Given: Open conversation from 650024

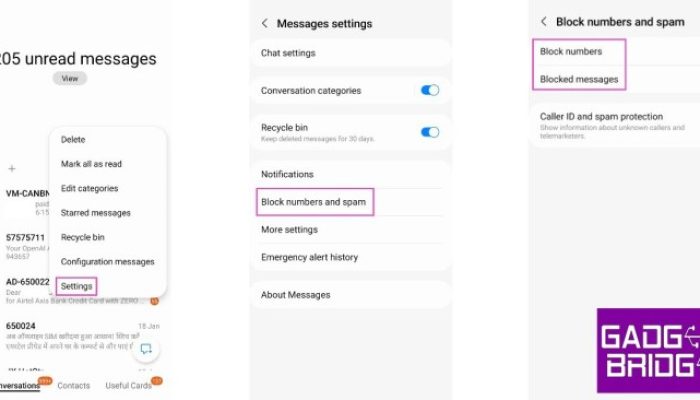Looking at the screenshot, I should click(83, 337).
